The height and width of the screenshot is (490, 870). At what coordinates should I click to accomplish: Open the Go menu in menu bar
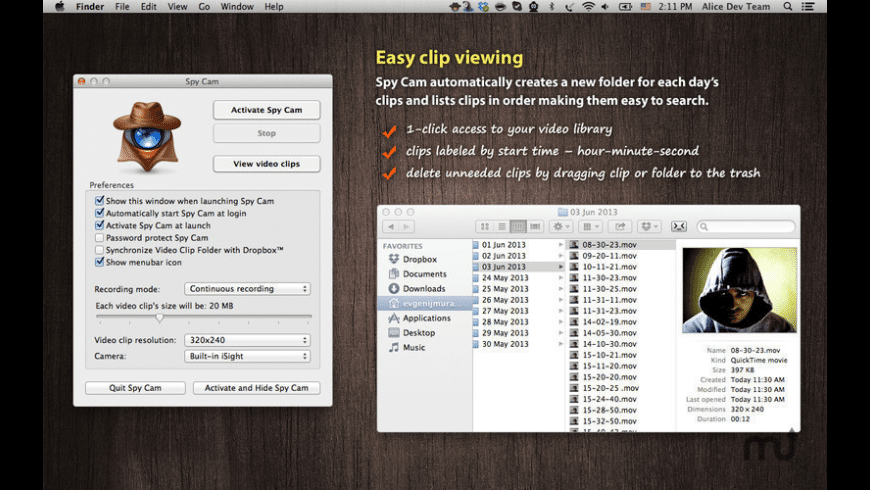click(204, 7)
